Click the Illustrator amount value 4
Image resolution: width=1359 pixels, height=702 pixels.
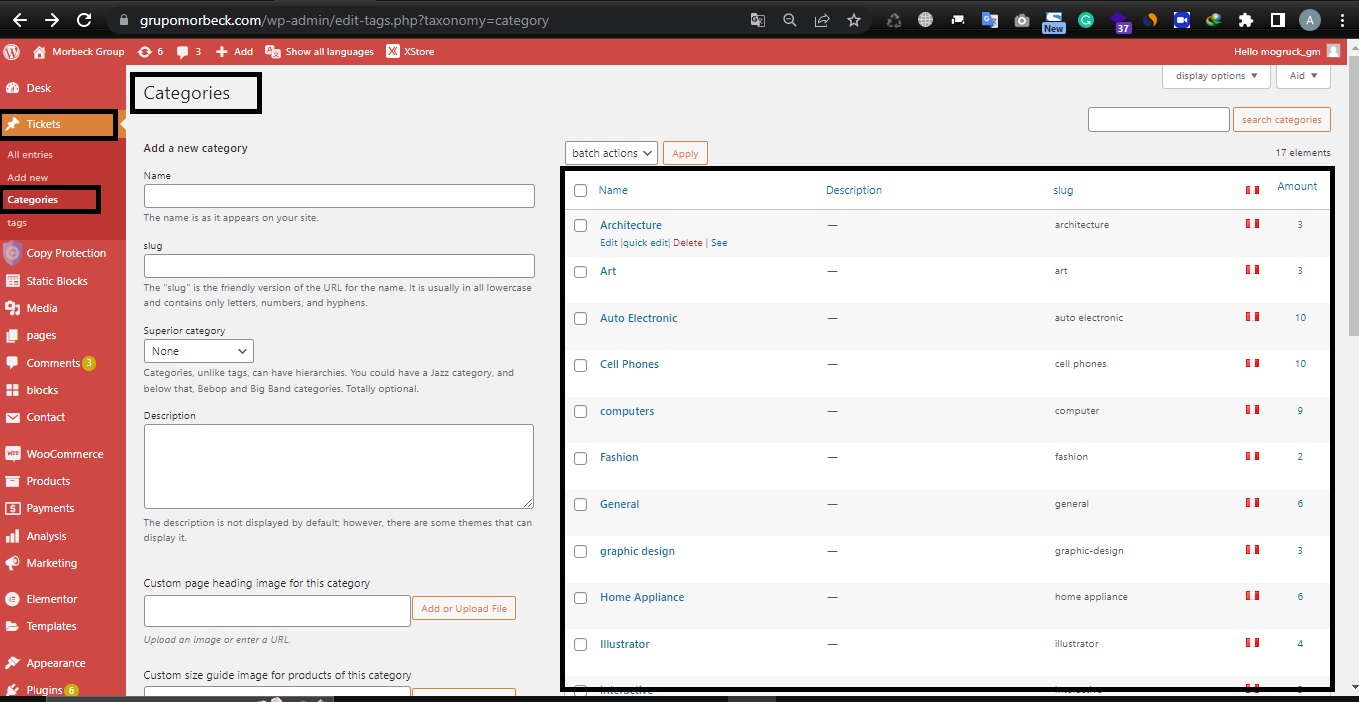1300,644
